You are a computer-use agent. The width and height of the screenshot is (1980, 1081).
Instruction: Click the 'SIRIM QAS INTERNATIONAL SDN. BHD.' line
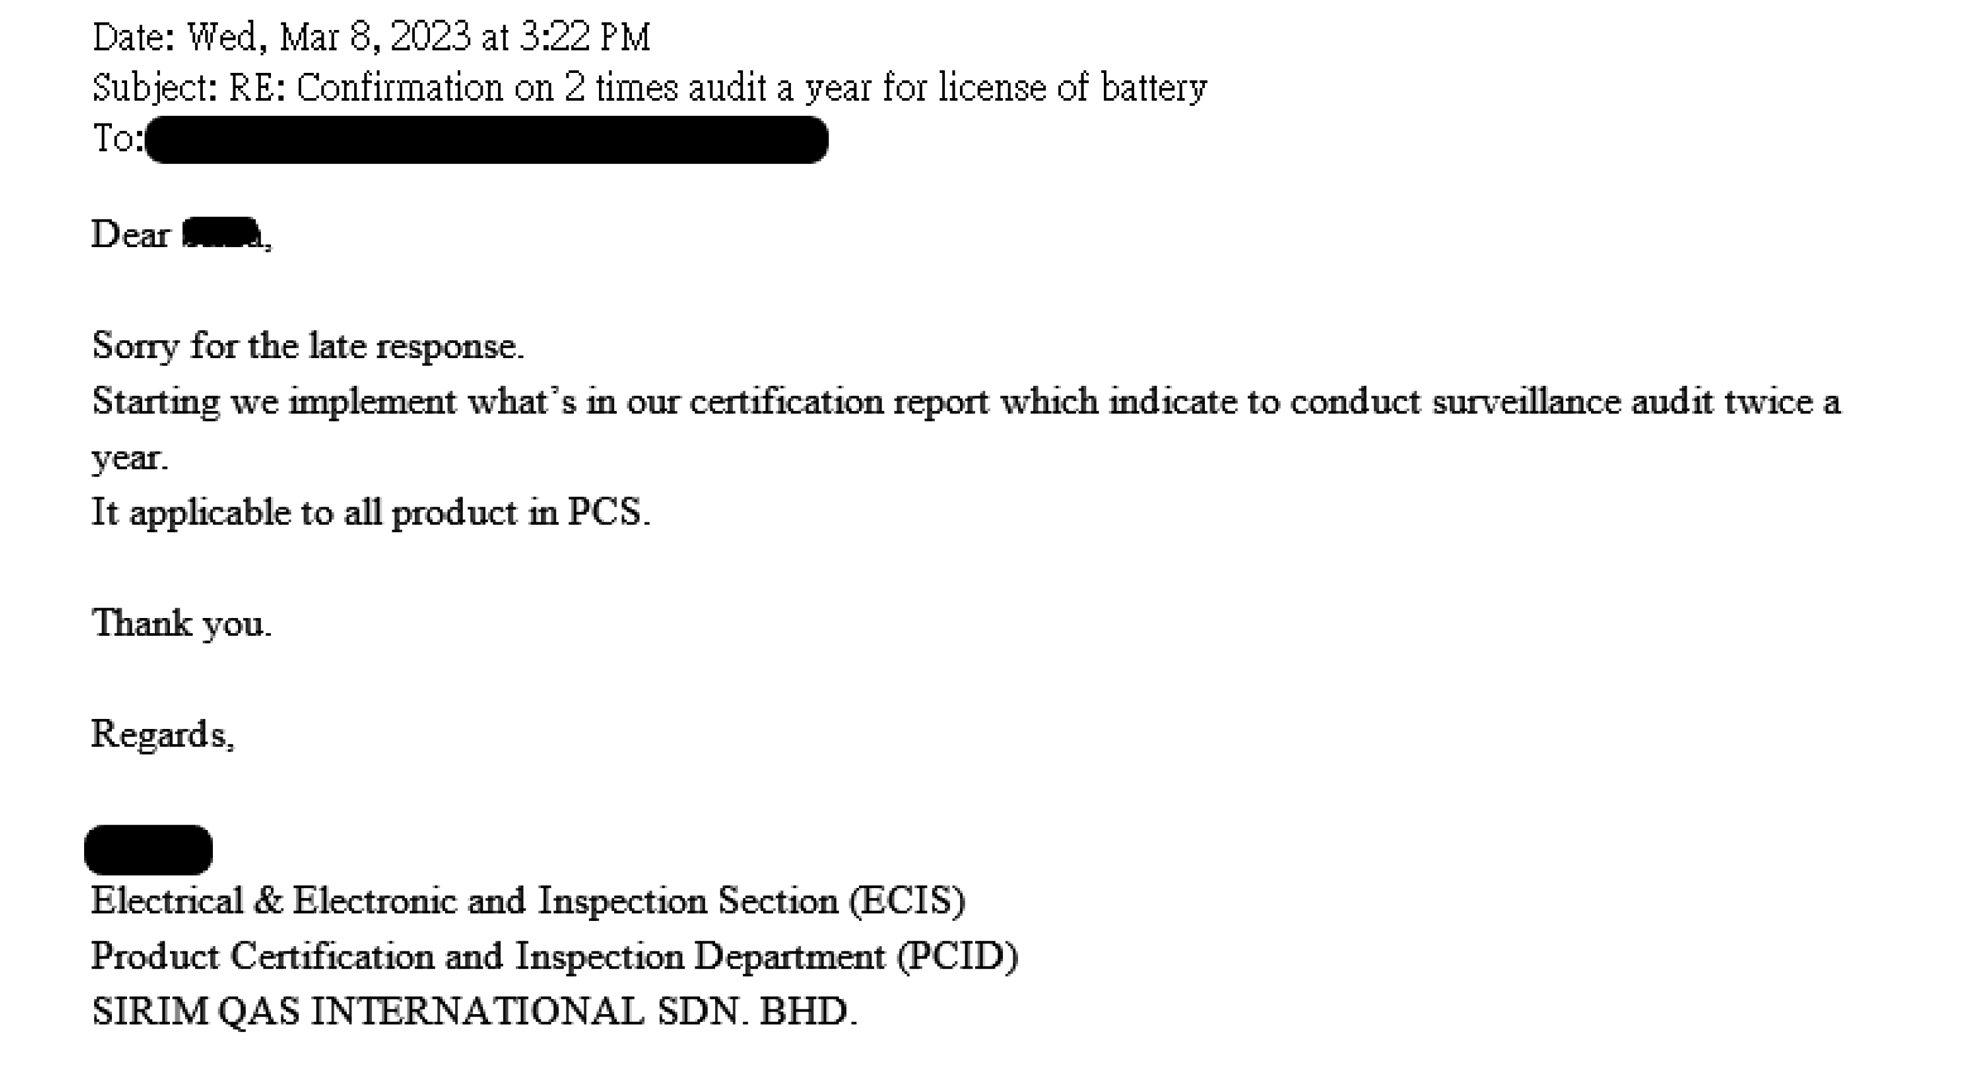475,1011
